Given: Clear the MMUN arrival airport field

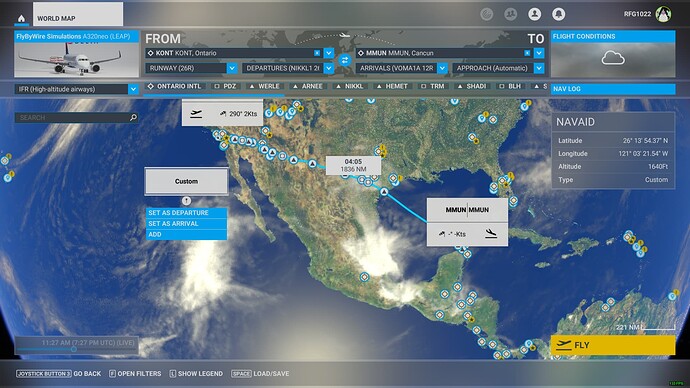Looking at the screenshot, I should [527, 53].
